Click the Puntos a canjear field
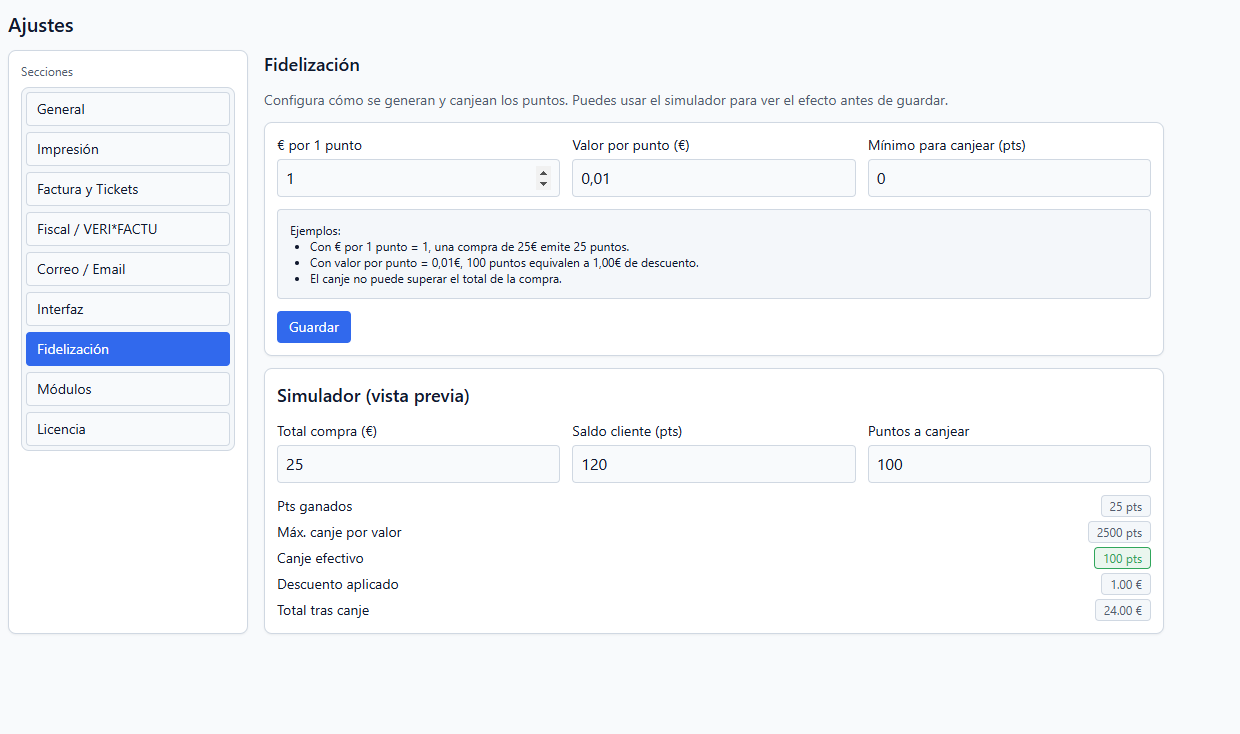1240x734 pixels. click(x=1008, y=464)
